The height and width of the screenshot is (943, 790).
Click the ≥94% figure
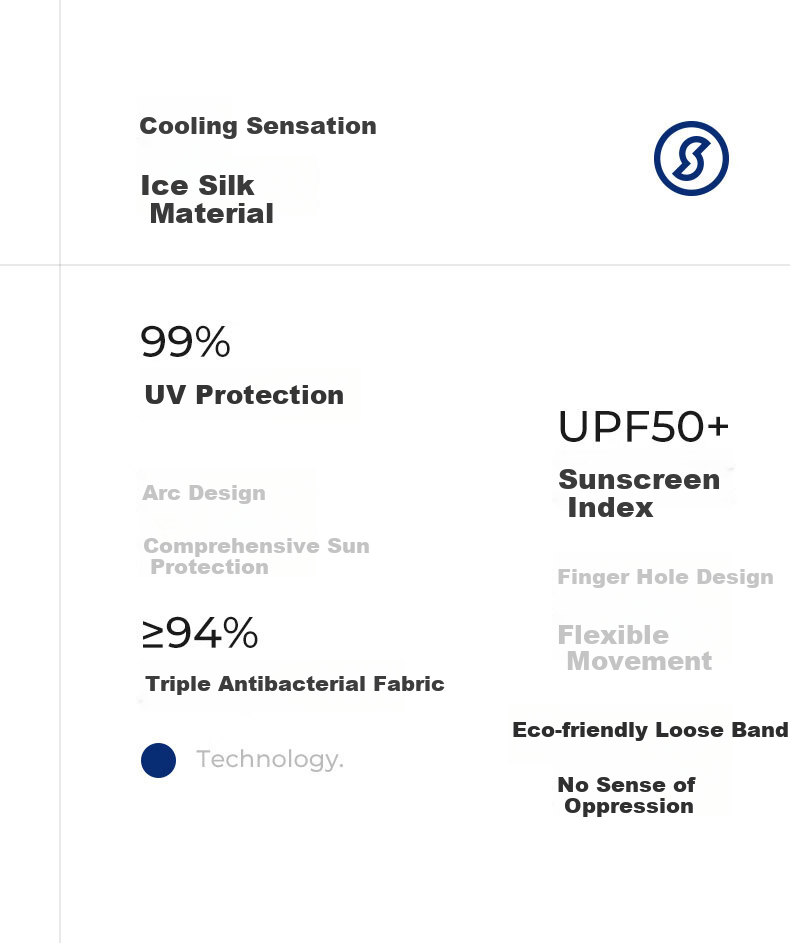(x=200, y=633)
